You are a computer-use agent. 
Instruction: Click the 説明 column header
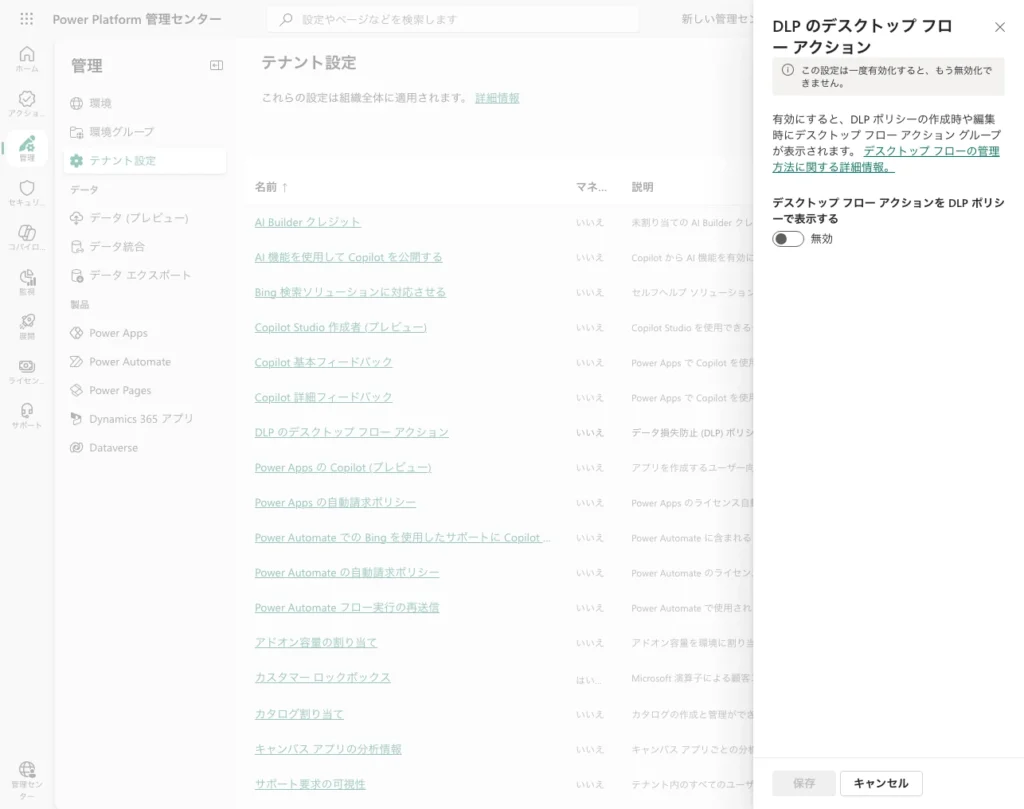coord(642,187)
